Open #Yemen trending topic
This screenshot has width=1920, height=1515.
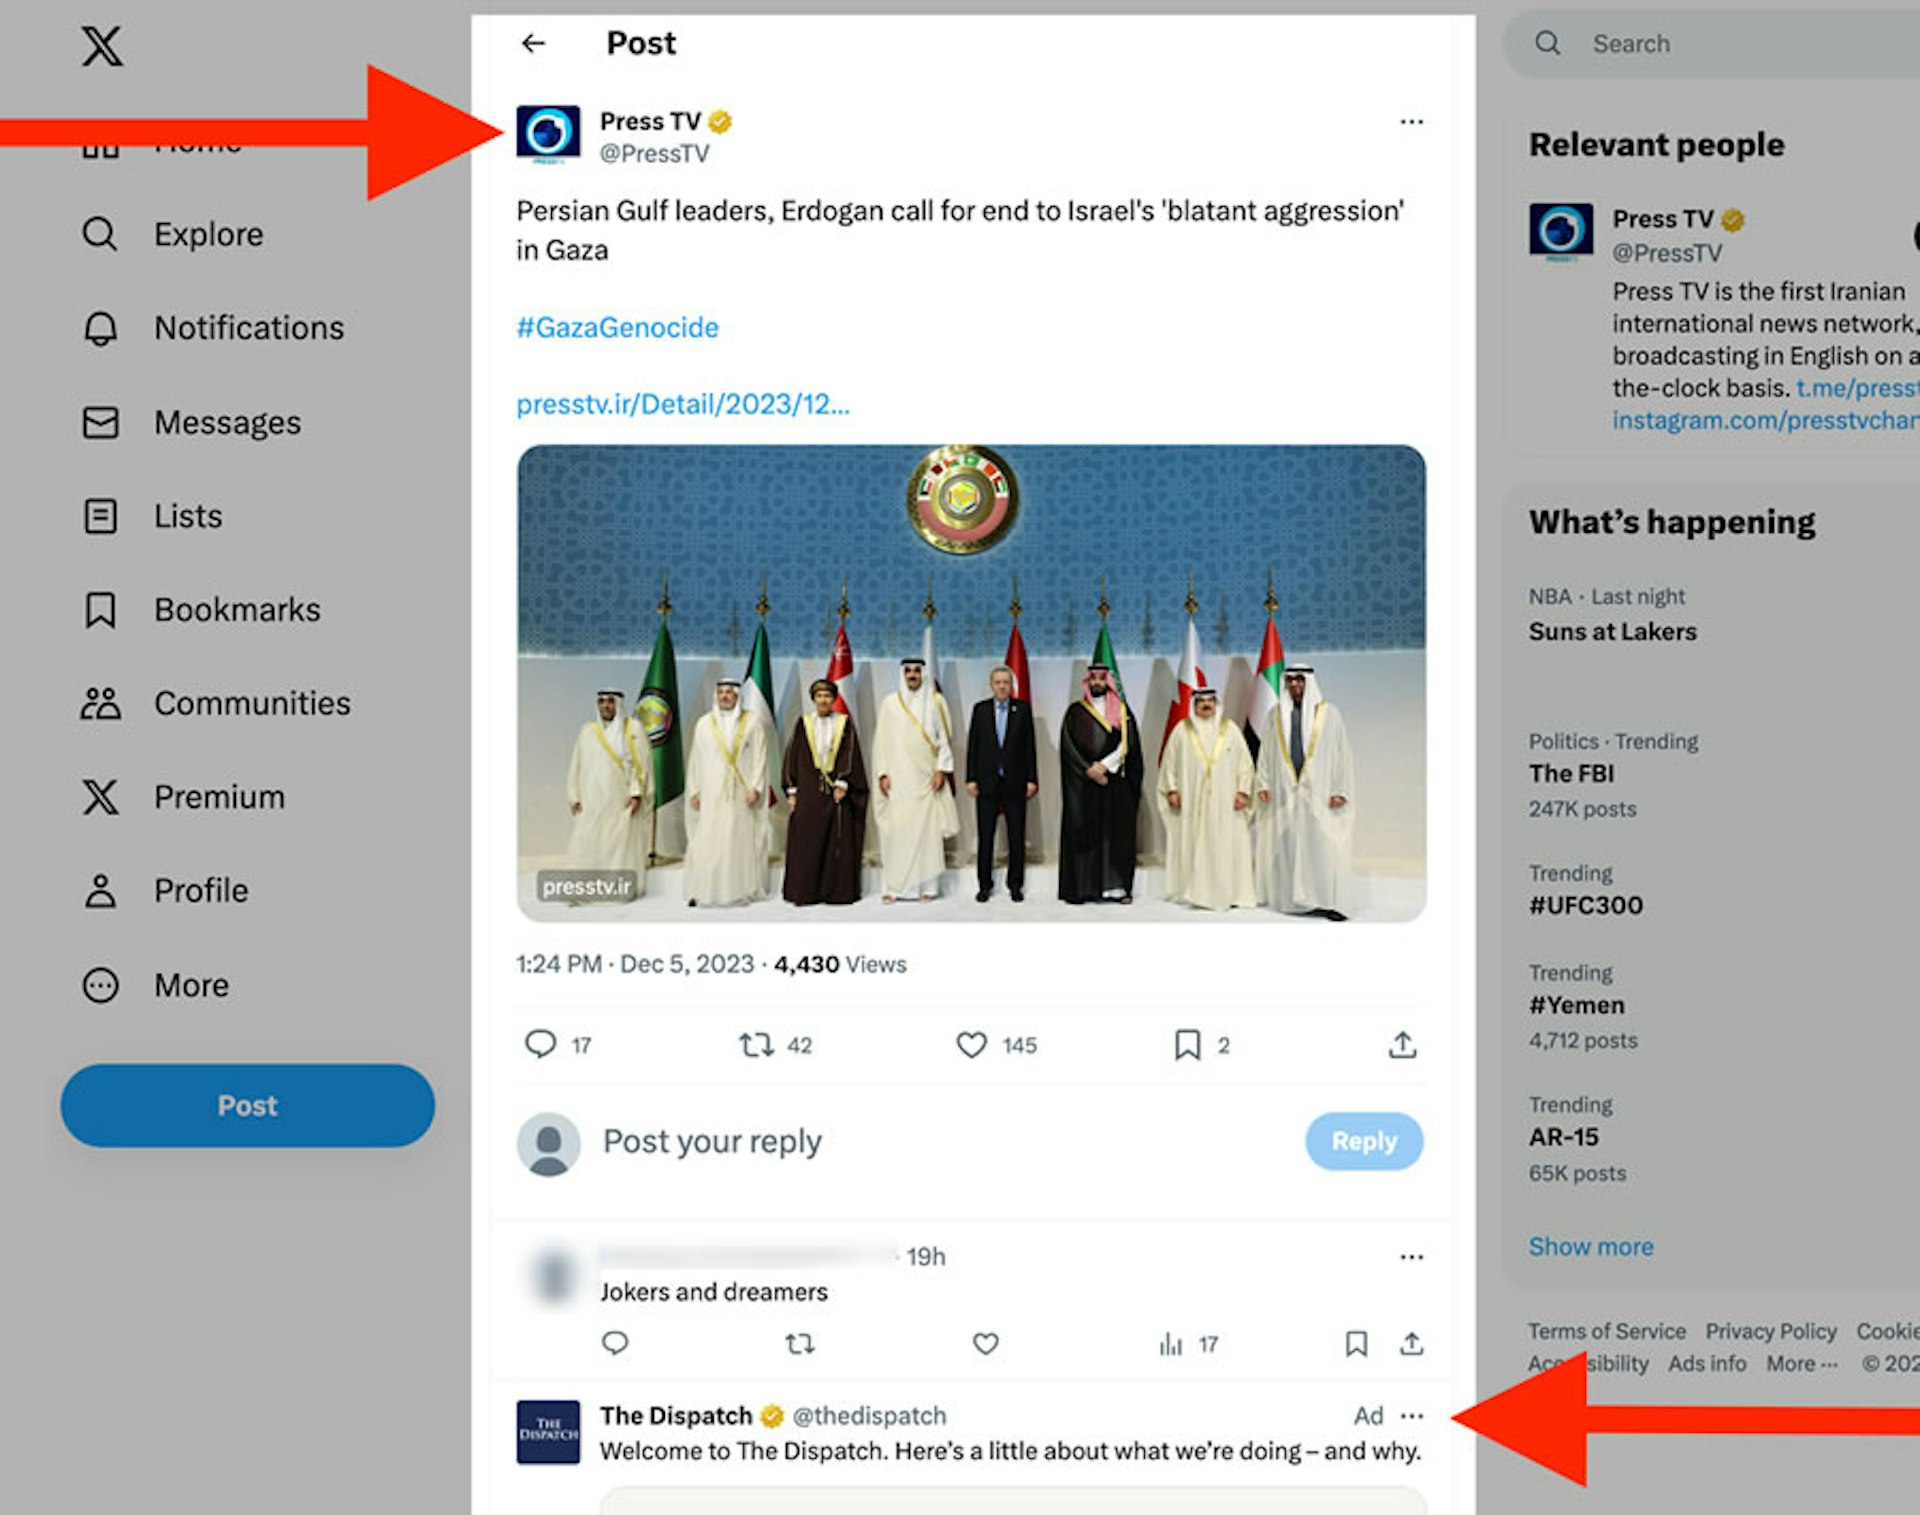tap(1576, 1005)
